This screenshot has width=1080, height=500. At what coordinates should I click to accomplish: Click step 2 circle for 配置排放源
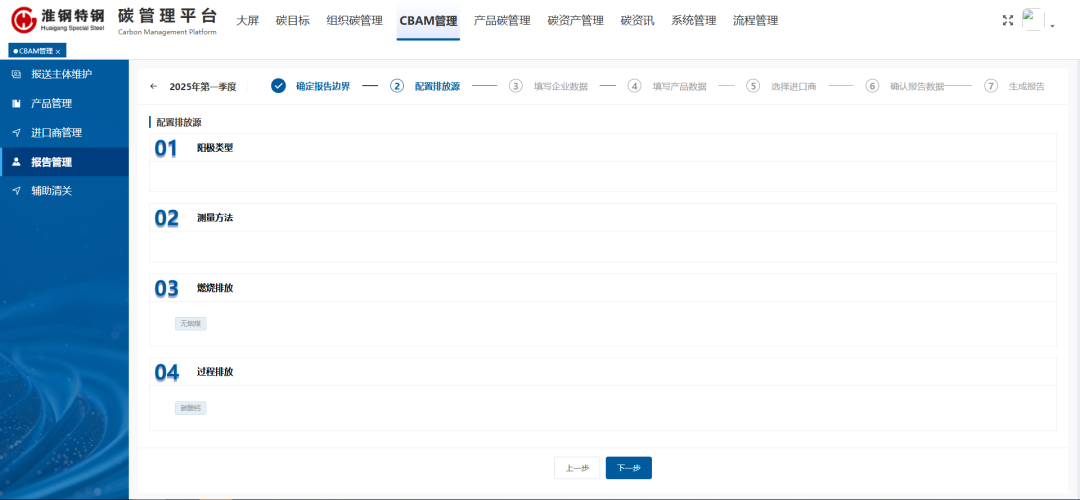pos(397,86)
